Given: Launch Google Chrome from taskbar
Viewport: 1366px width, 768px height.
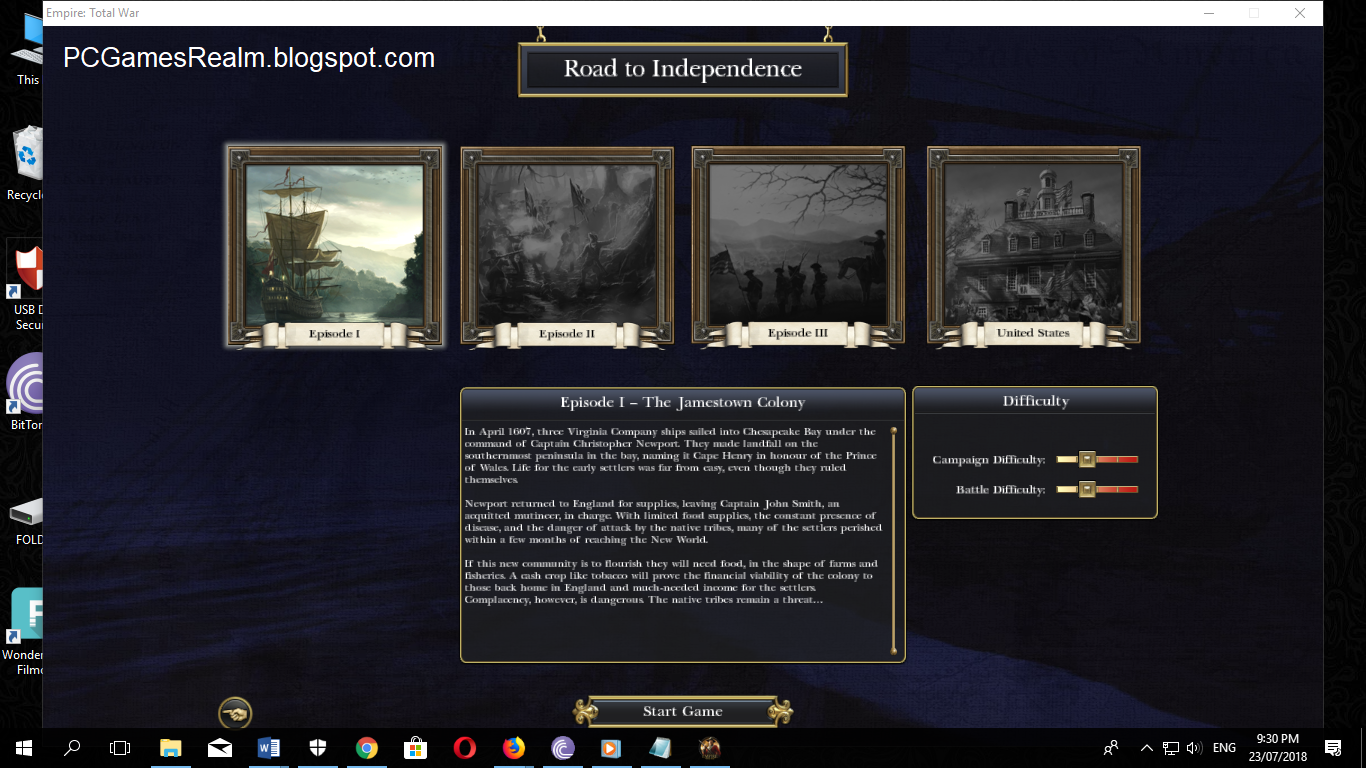Looking at the screenshot, I should pyautogui.click(x=367, y=748).
